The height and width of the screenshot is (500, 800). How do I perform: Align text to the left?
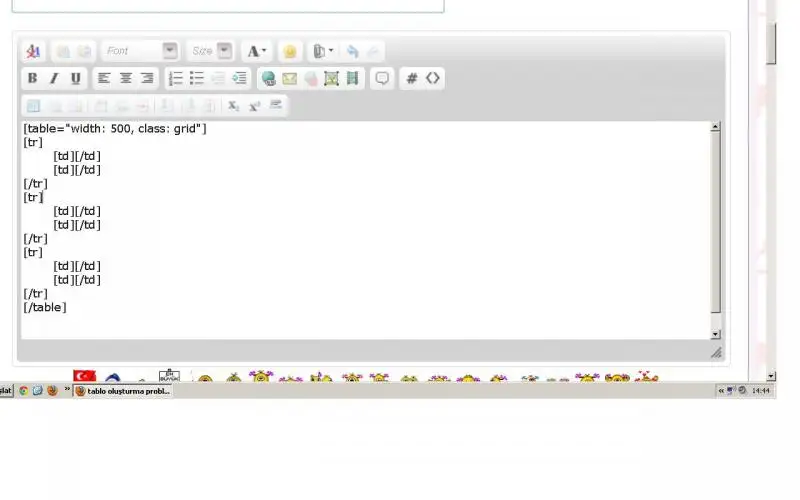tap(104, 78)
